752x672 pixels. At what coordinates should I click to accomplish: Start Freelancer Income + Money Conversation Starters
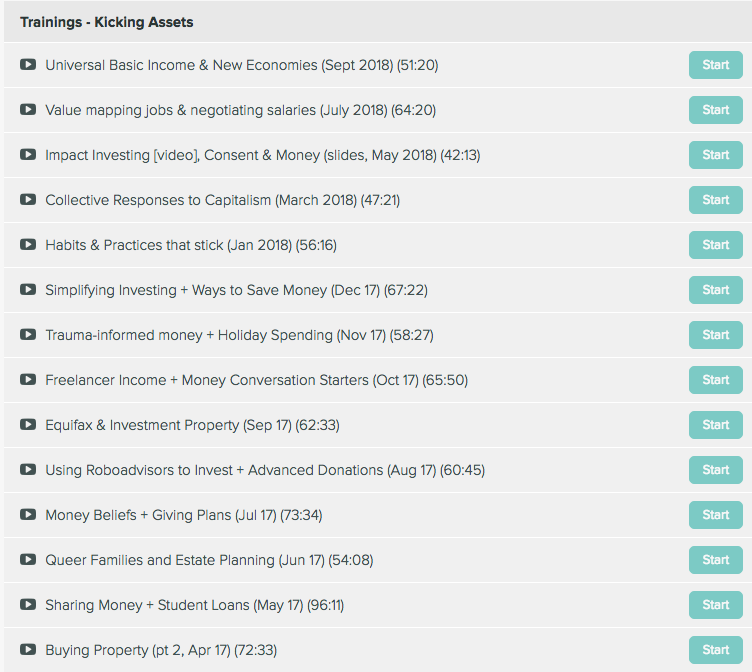[716, 380]
